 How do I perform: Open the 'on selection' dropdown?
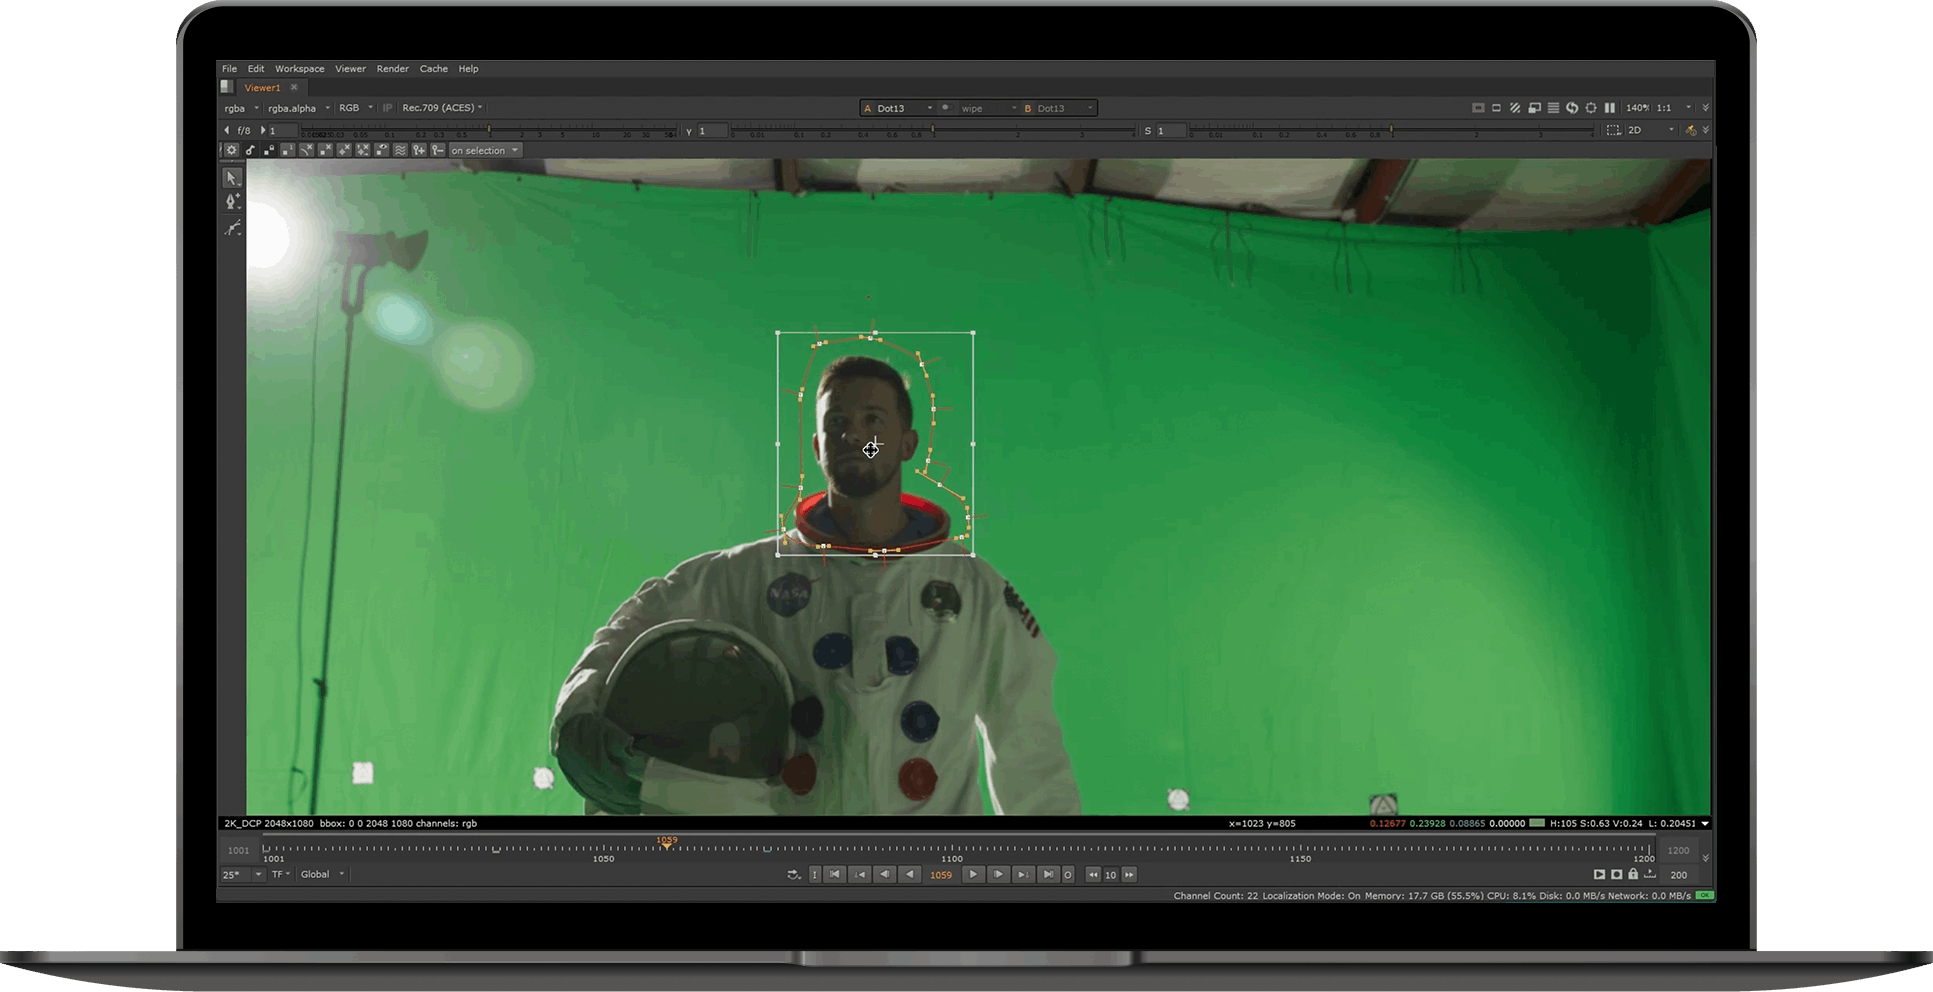[484, 151]
